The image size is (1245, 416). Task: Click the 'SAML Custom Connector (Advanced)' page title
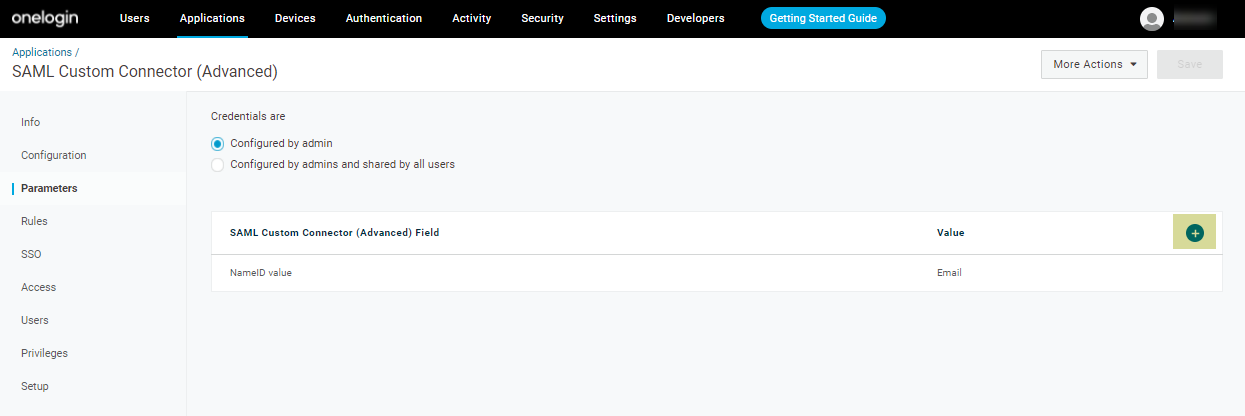(145, 72)
